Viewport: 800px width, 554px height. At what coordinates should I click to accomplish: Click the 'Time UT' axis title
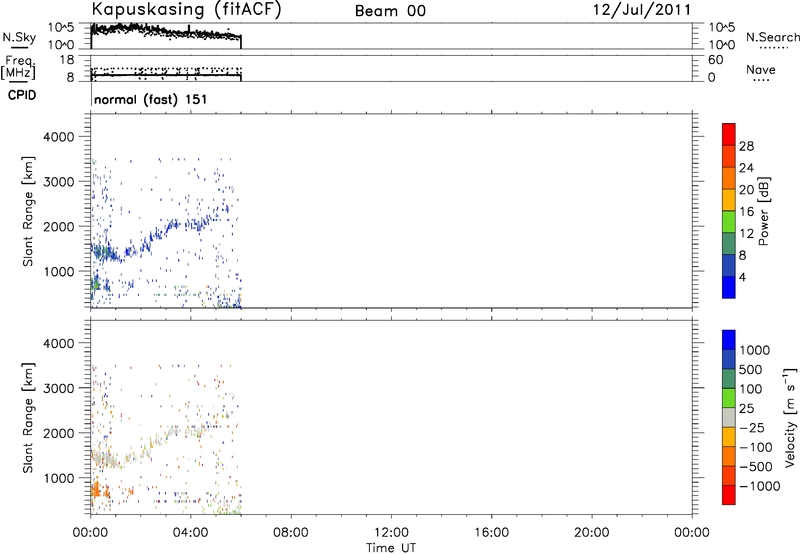[391, 548]
